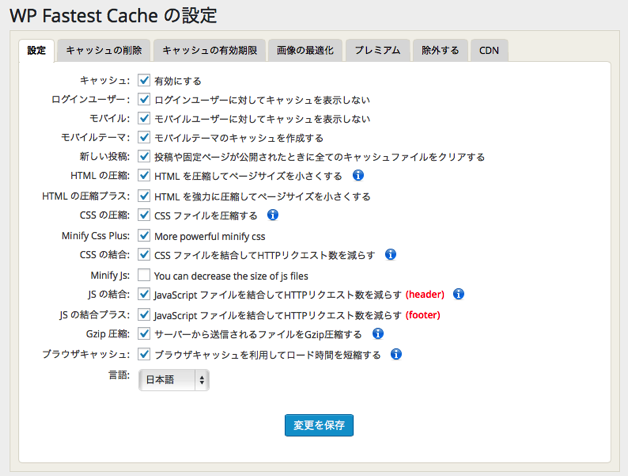Toggle CSS の結合 checkbox
The height and width of the screenshot is (476, 628).
click(144, 254)
